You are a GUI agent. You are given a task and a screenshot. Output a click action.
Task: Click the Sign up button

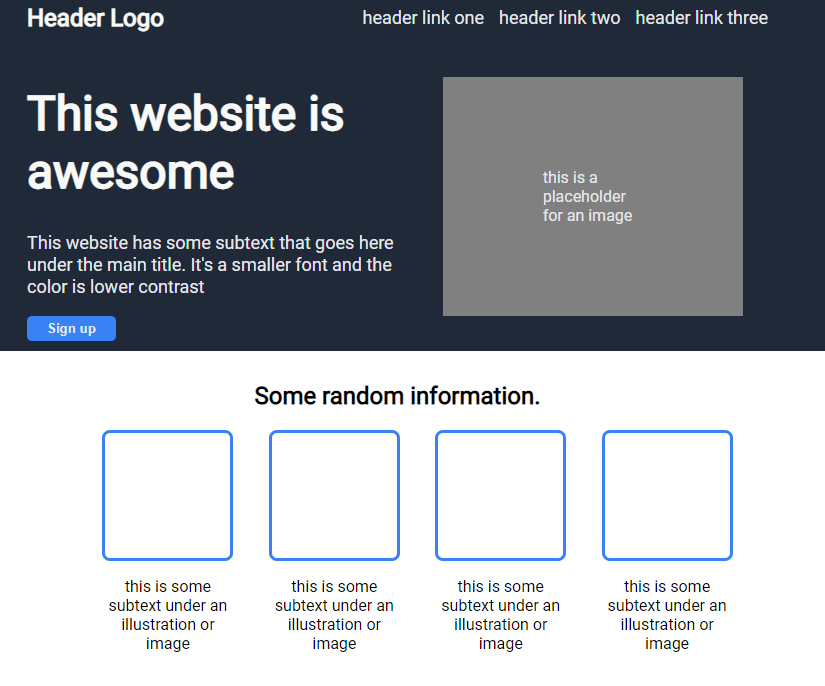click(x=72, y=328)
